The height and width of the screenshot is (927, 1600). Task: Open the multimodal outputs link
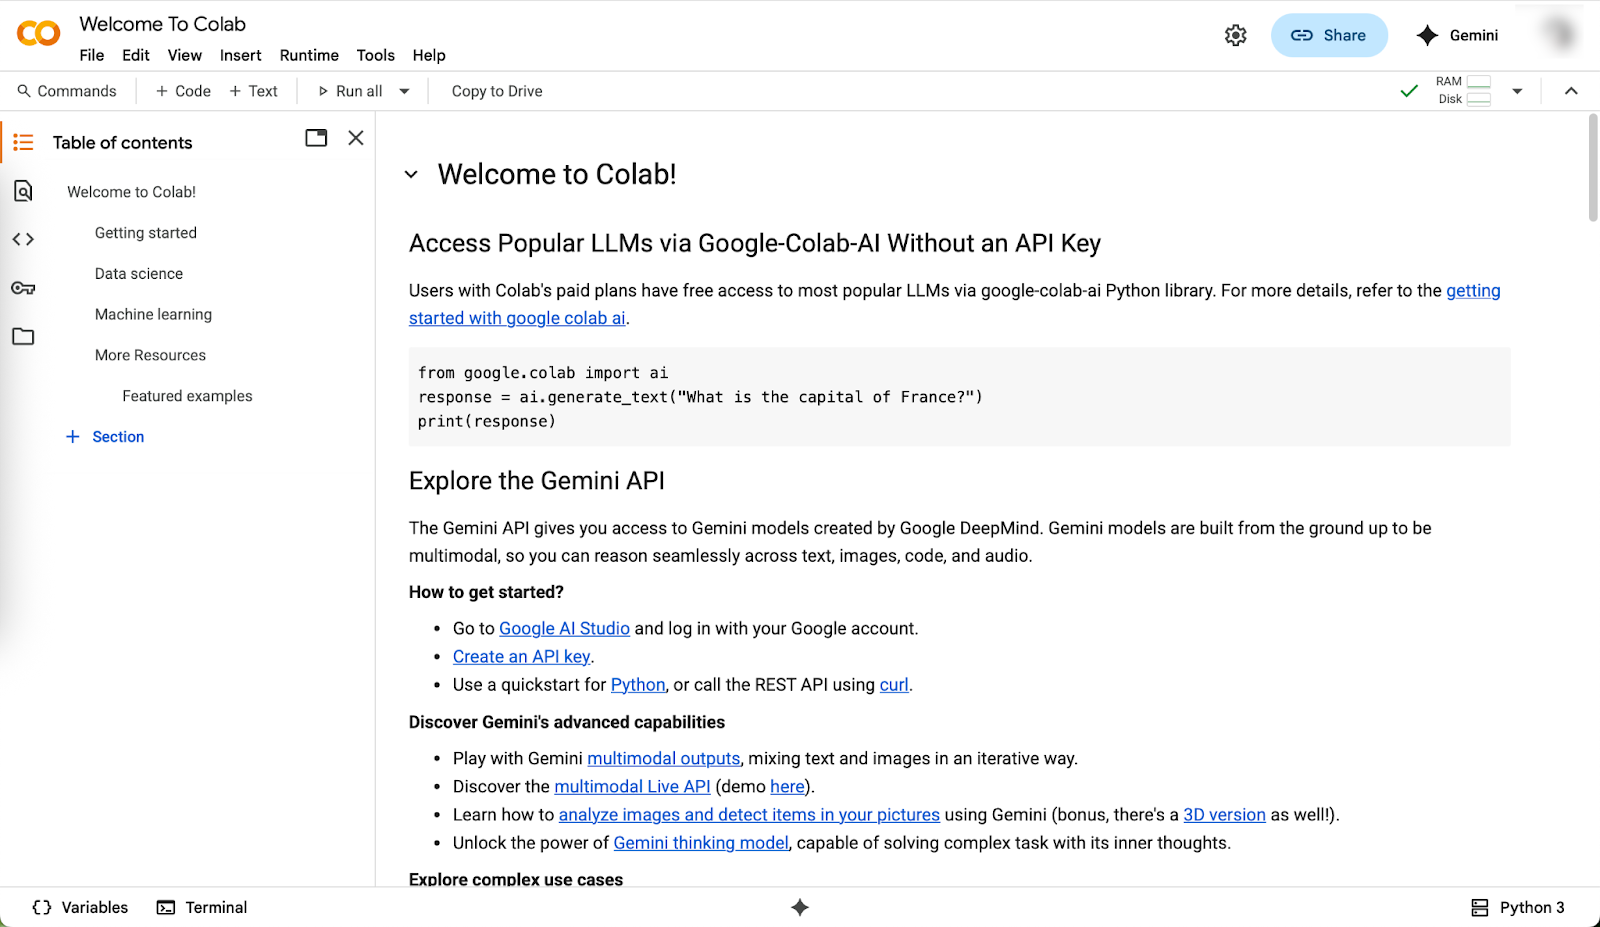(x=663, y=759)
